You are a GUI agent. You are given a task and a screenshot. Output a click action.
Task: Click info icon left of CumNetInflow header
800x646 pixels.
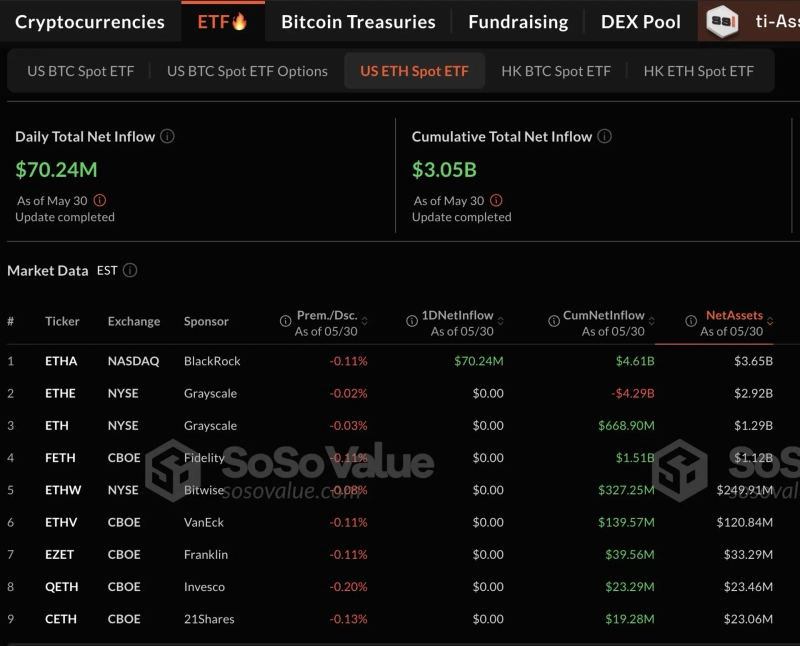tap(554, 321)
